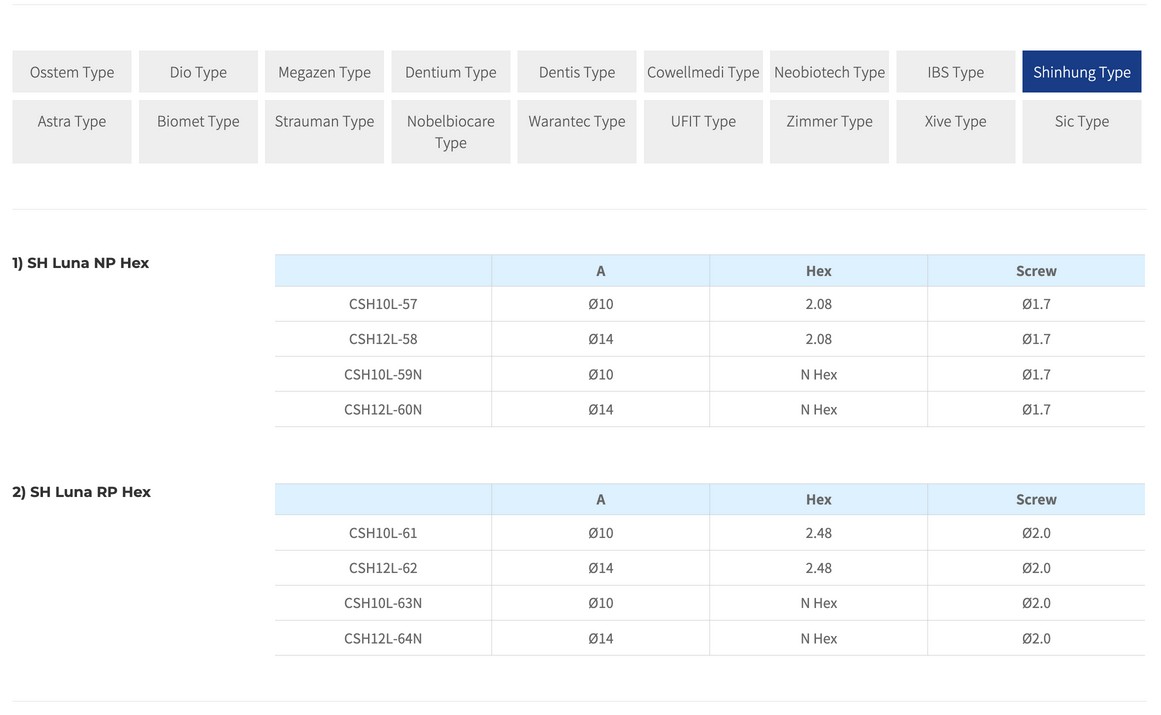Open Neobiotech Type tab
1161x715 pixels.
[829, 72]
